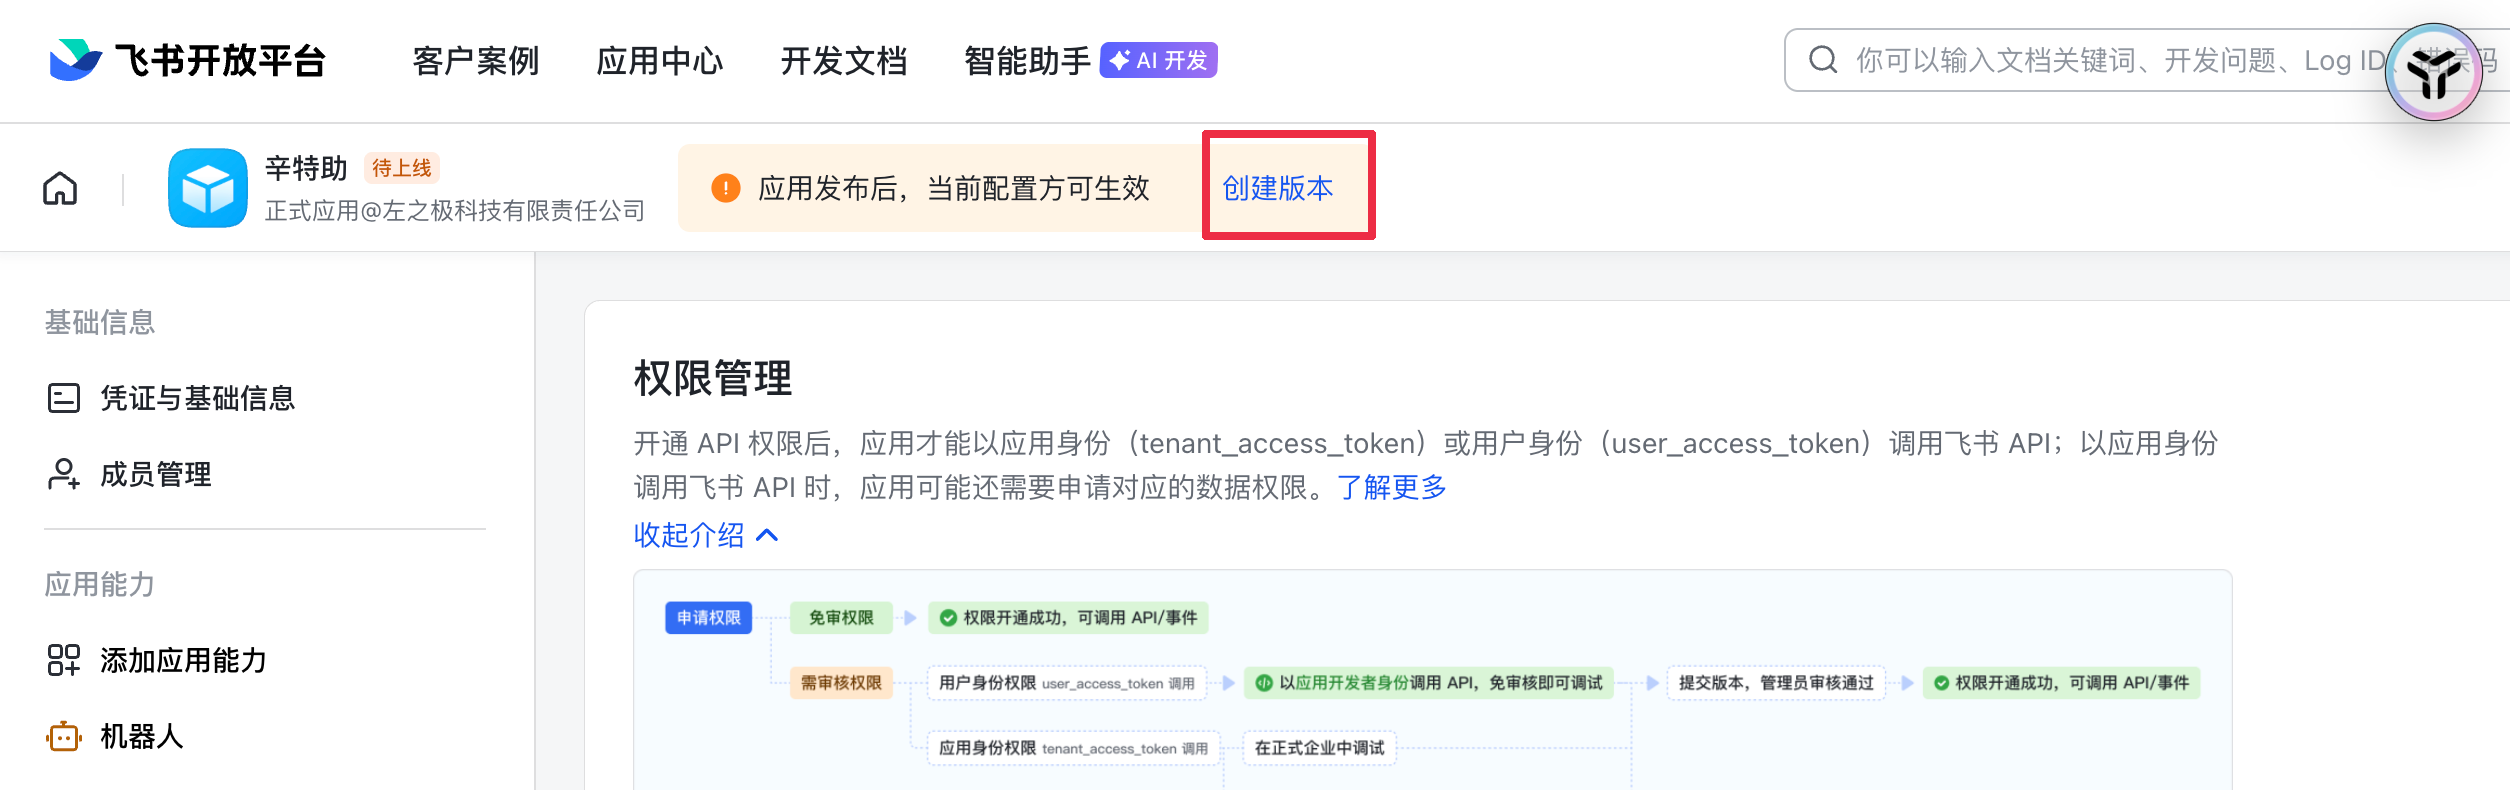Click the 成员管理 person icon
This screenshot has height=790, width=2510.
click(x=64, y=474)
